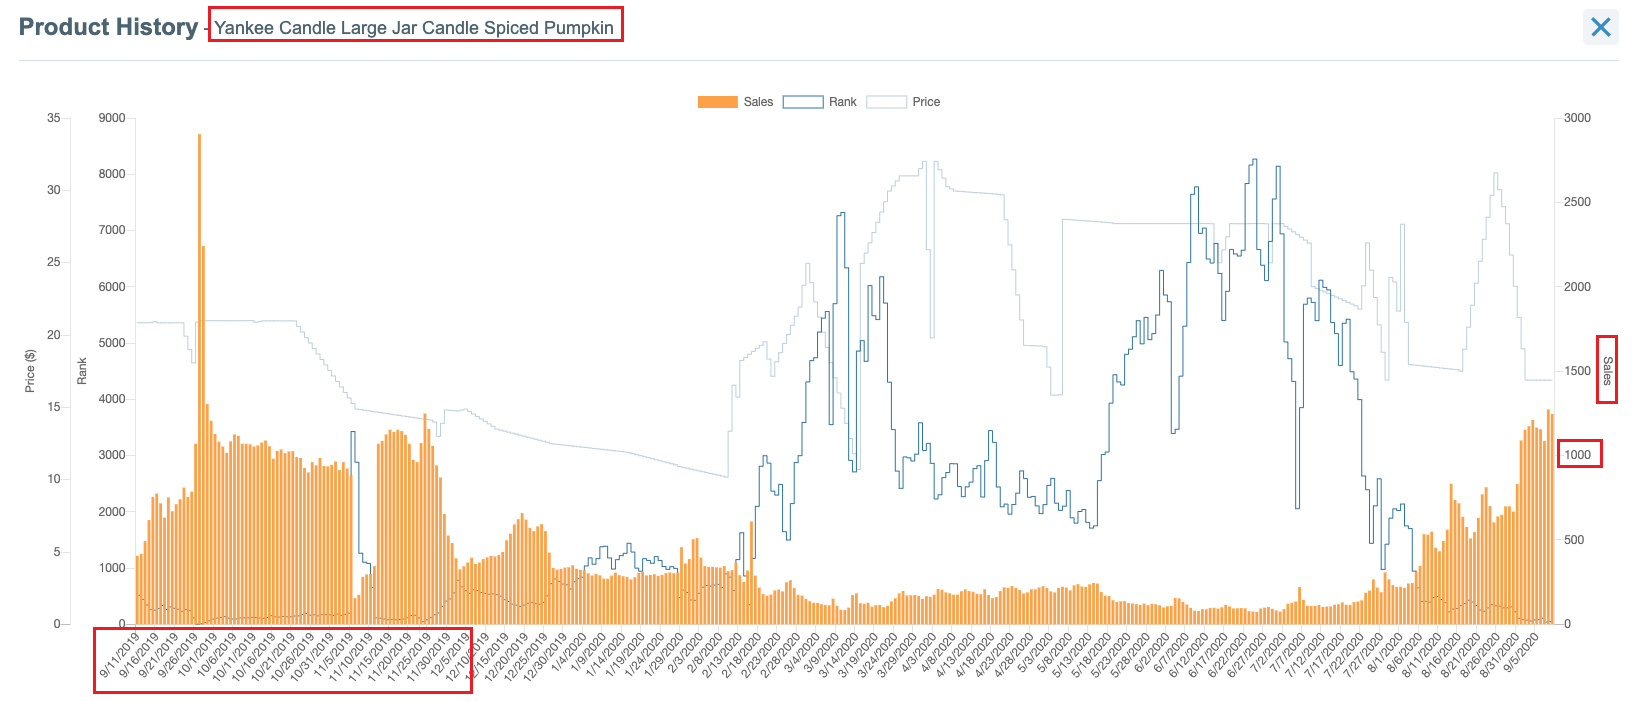Click the Product History heading
This screenshot has height=701, width=1636.
108,27
